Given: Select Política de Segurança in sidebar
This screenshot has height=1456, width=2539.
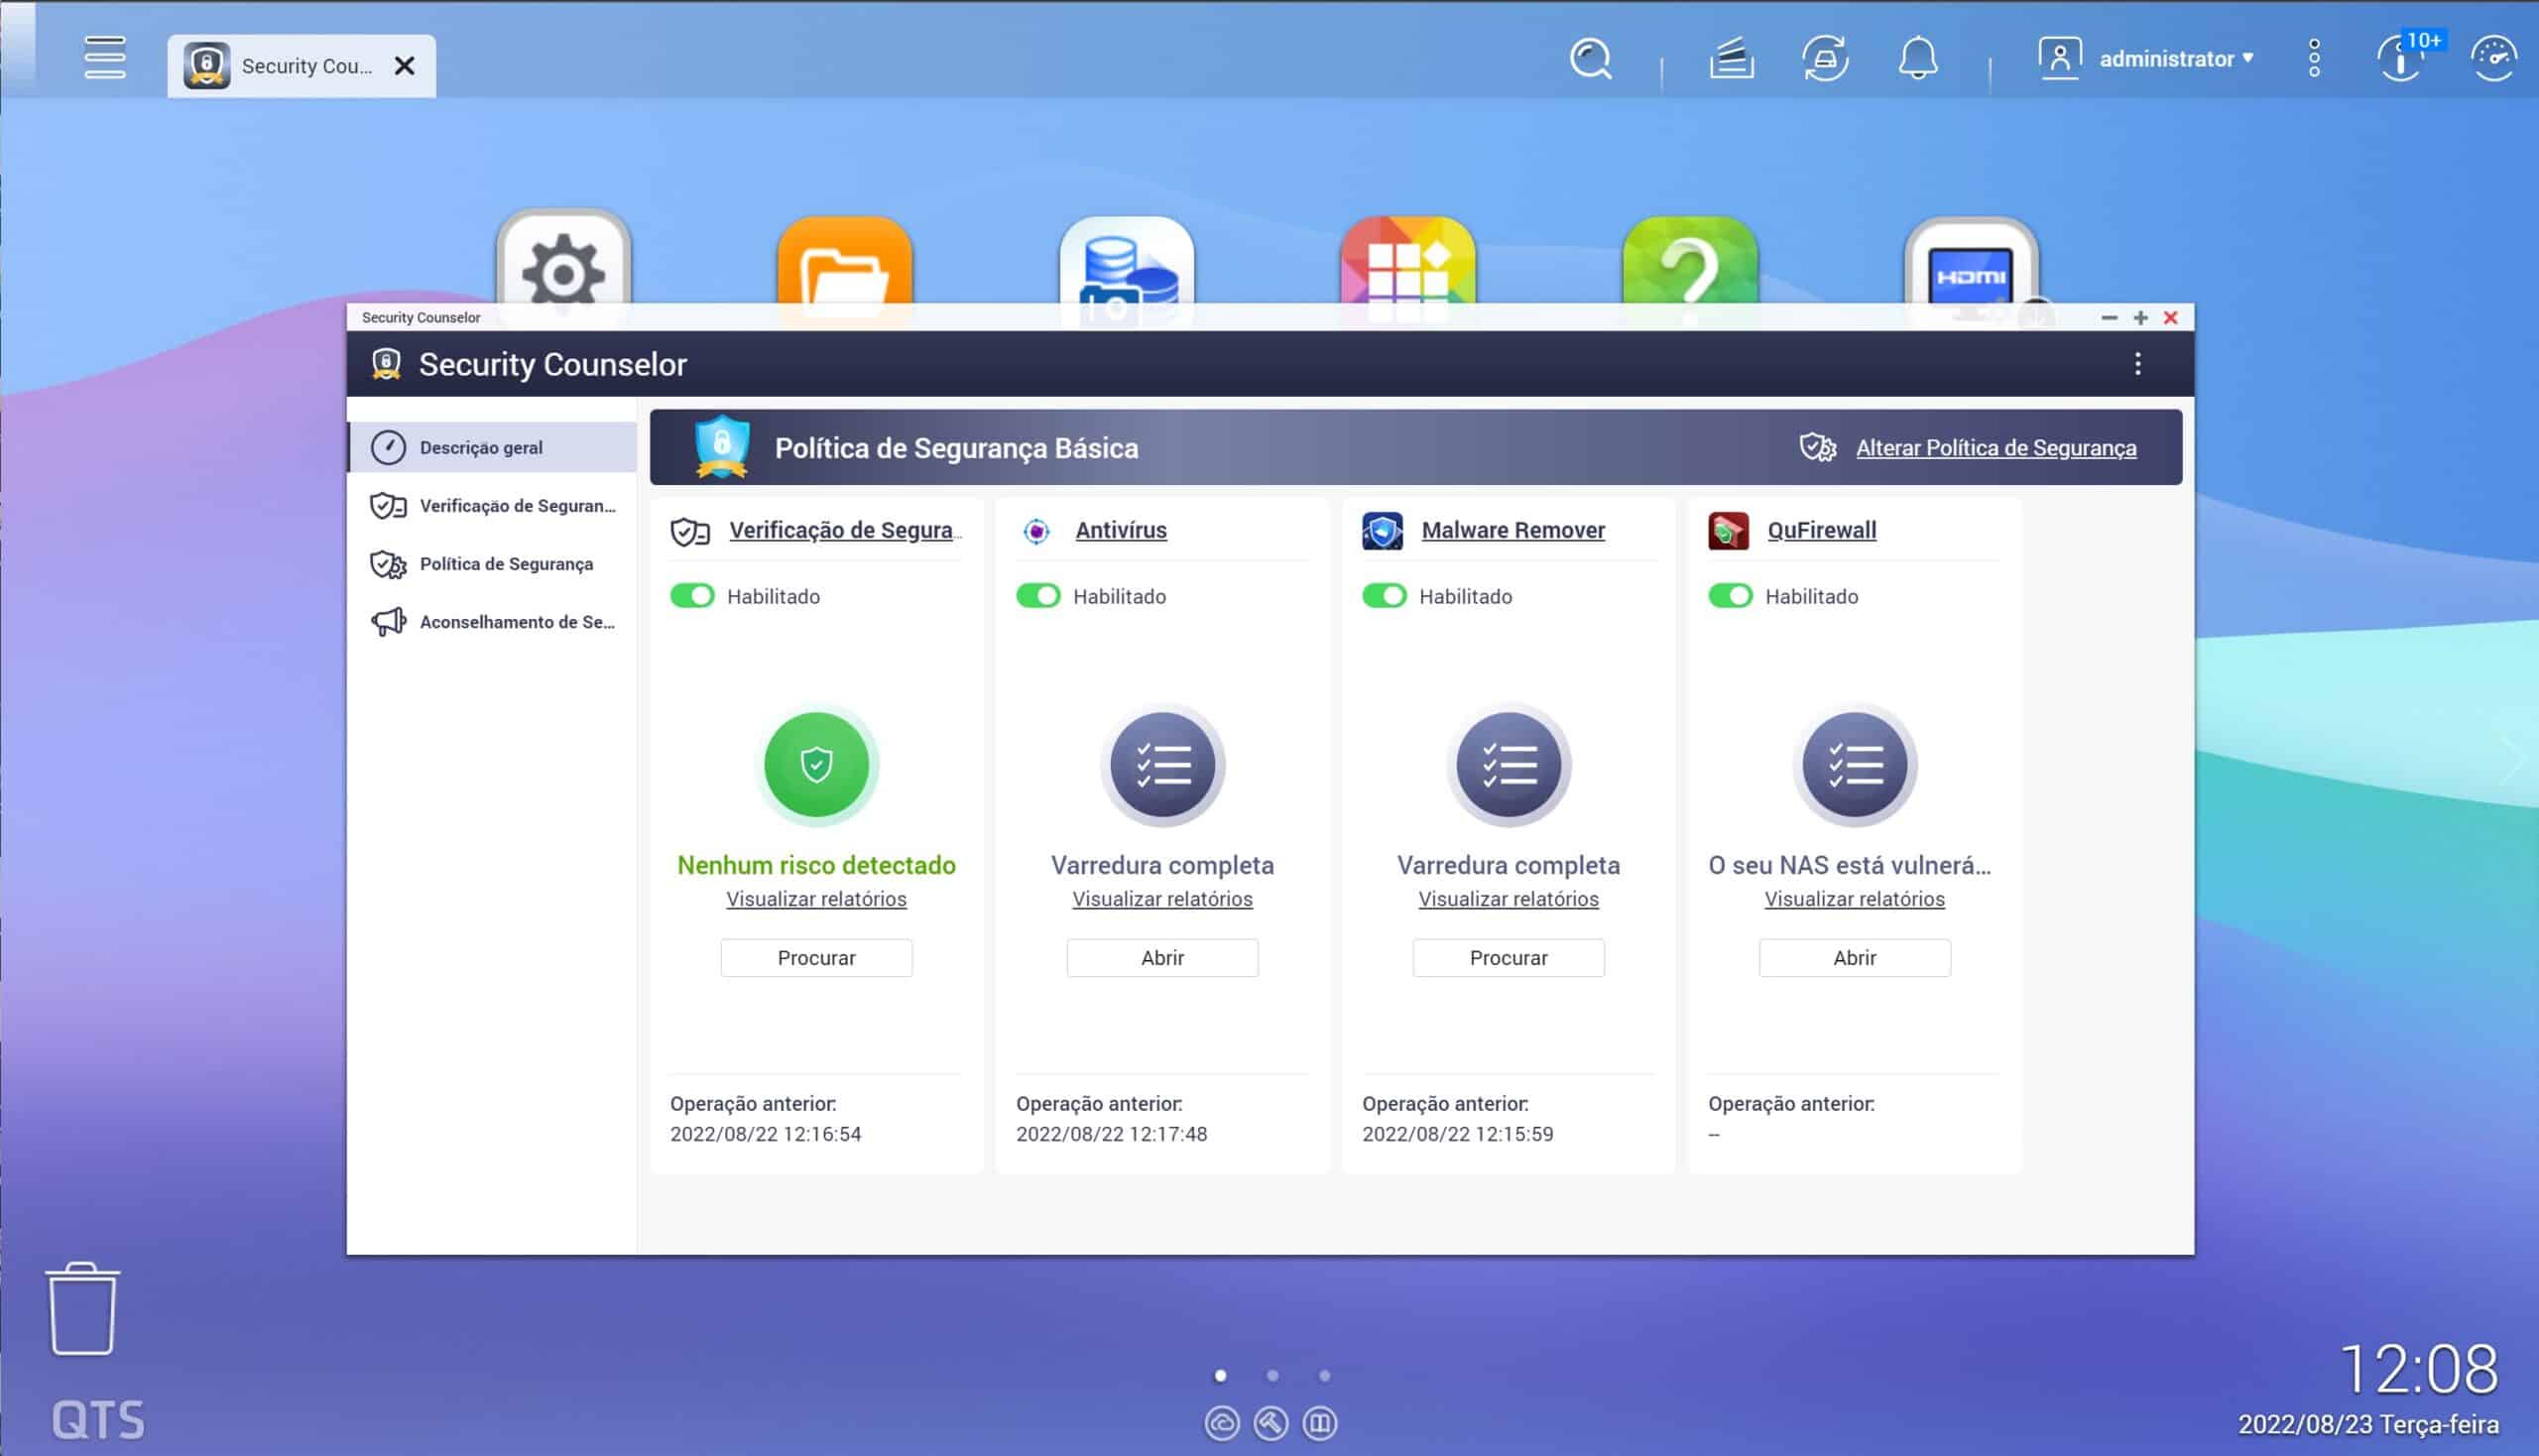Looking at the screenshot, I should (505, 564).
